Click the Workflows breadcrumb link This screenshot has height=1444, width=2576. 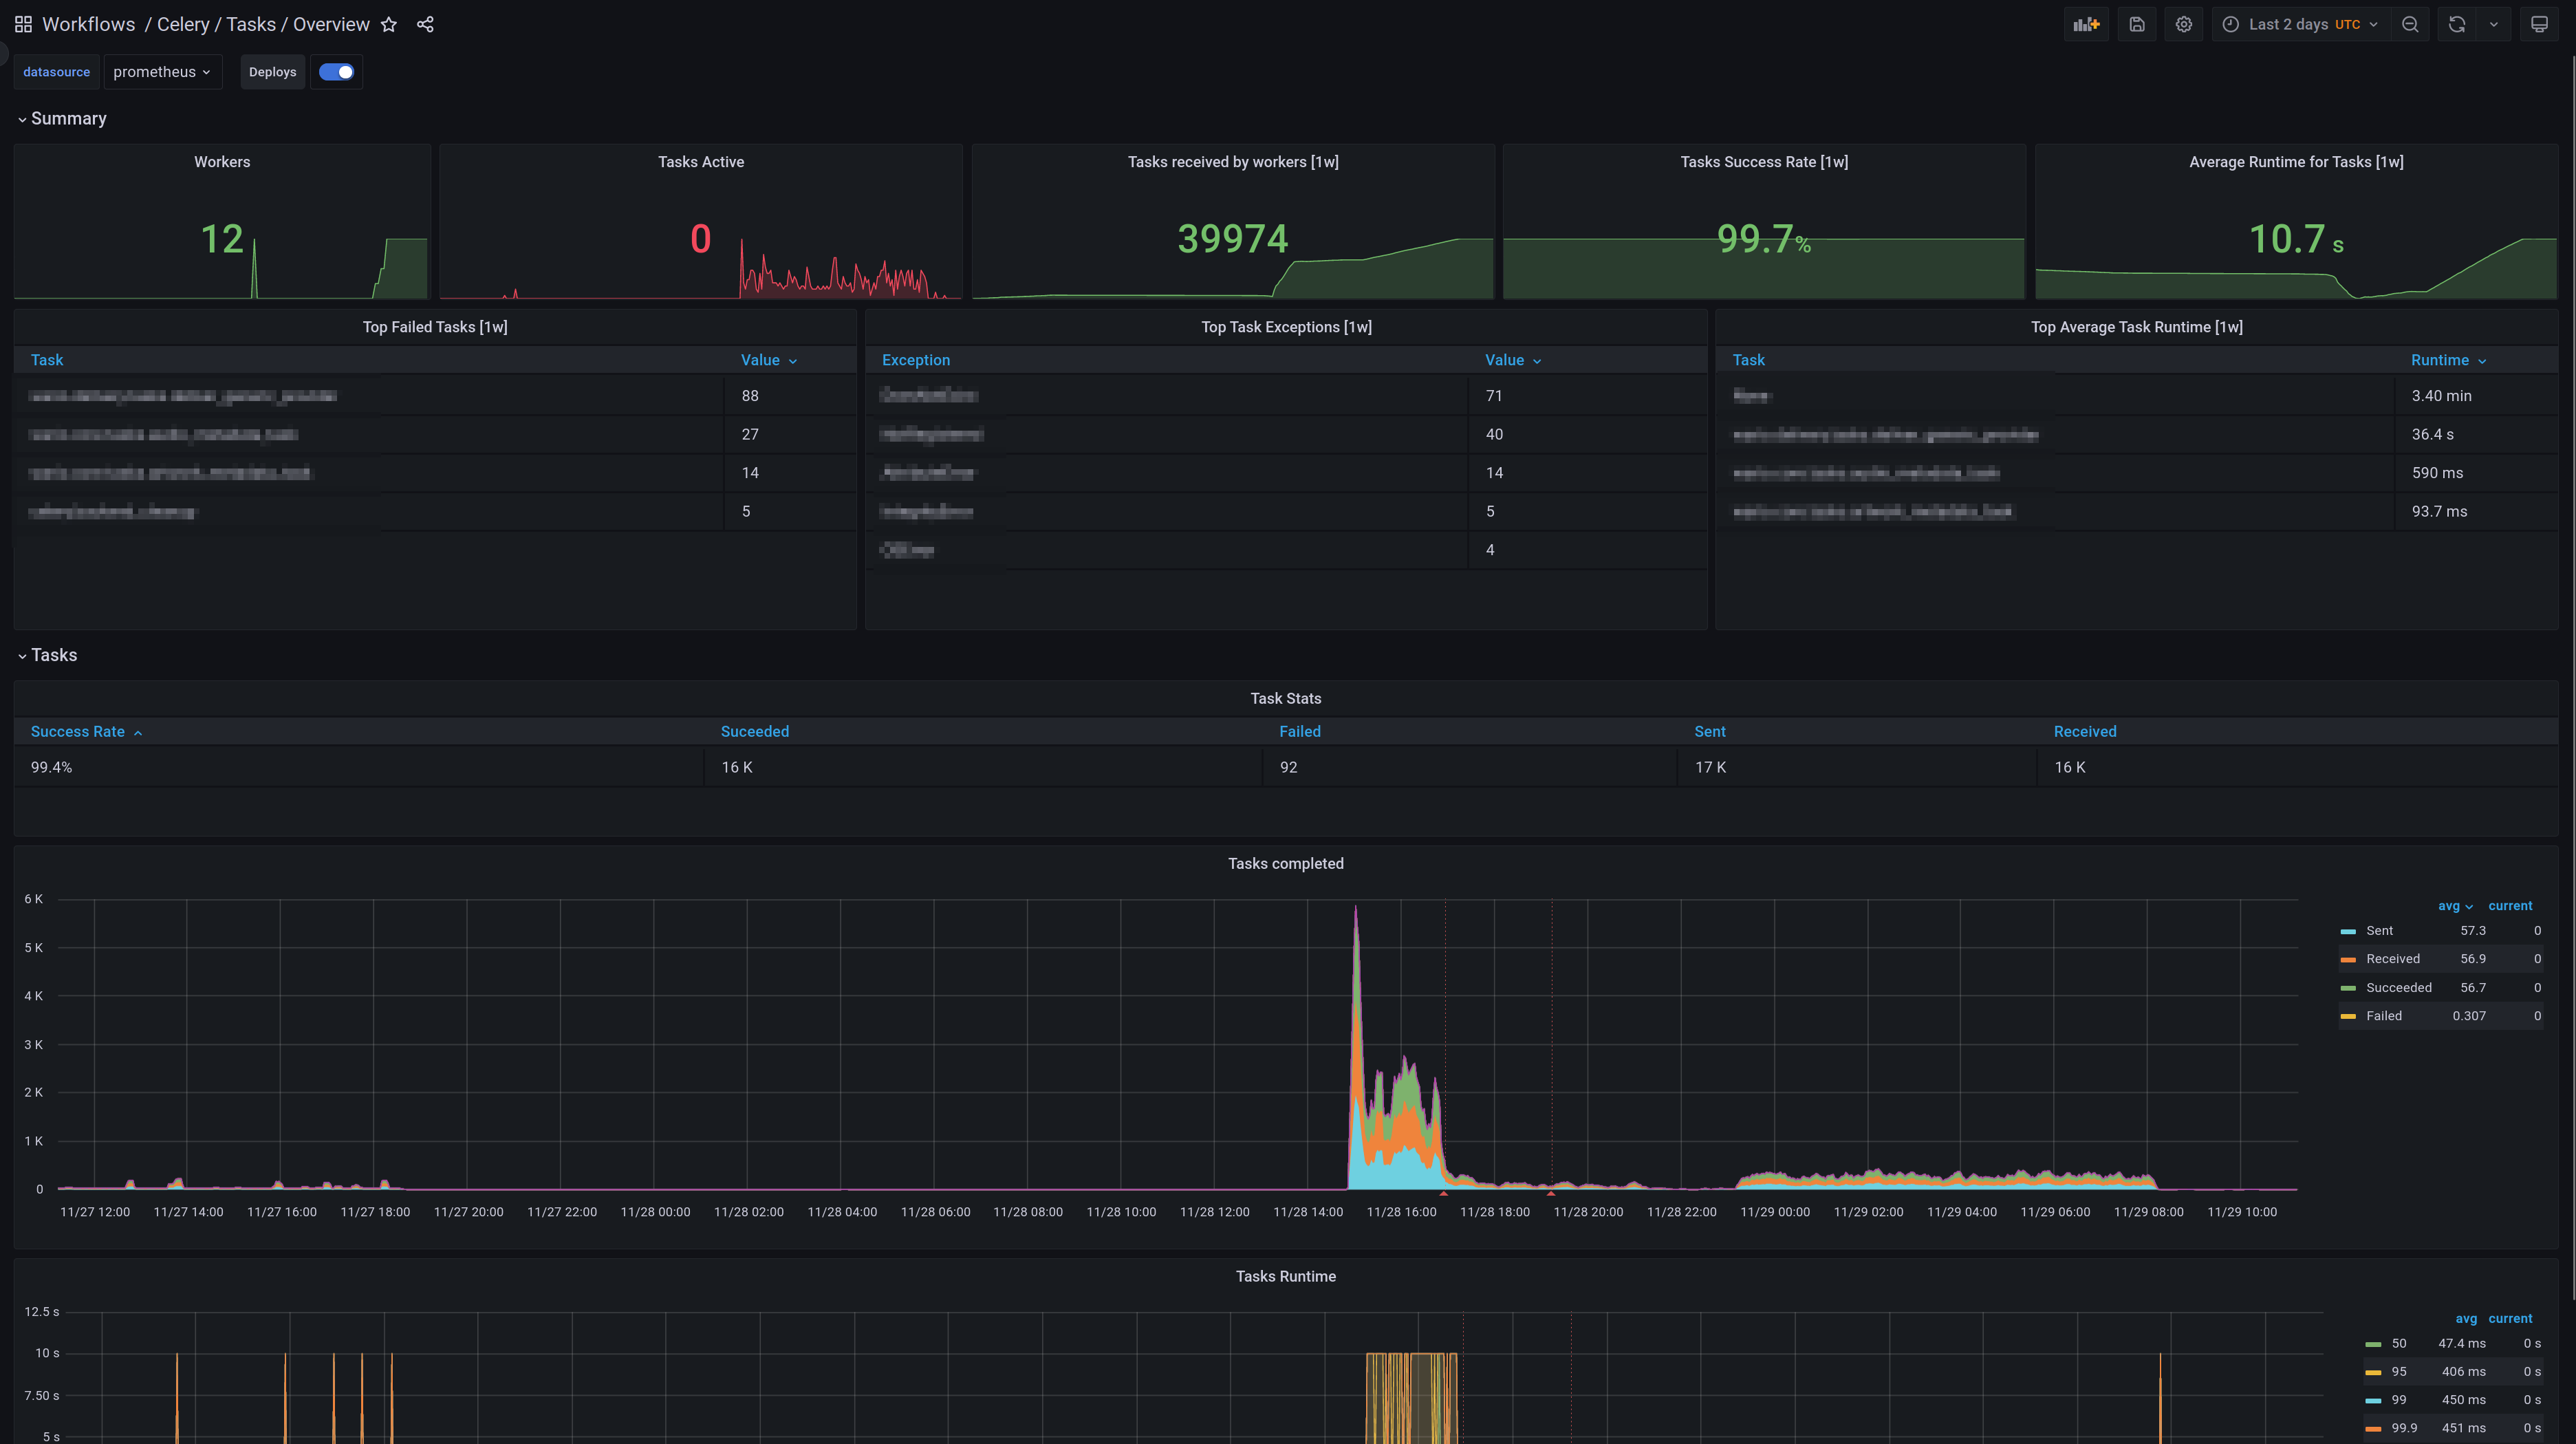tap(88, 24)
